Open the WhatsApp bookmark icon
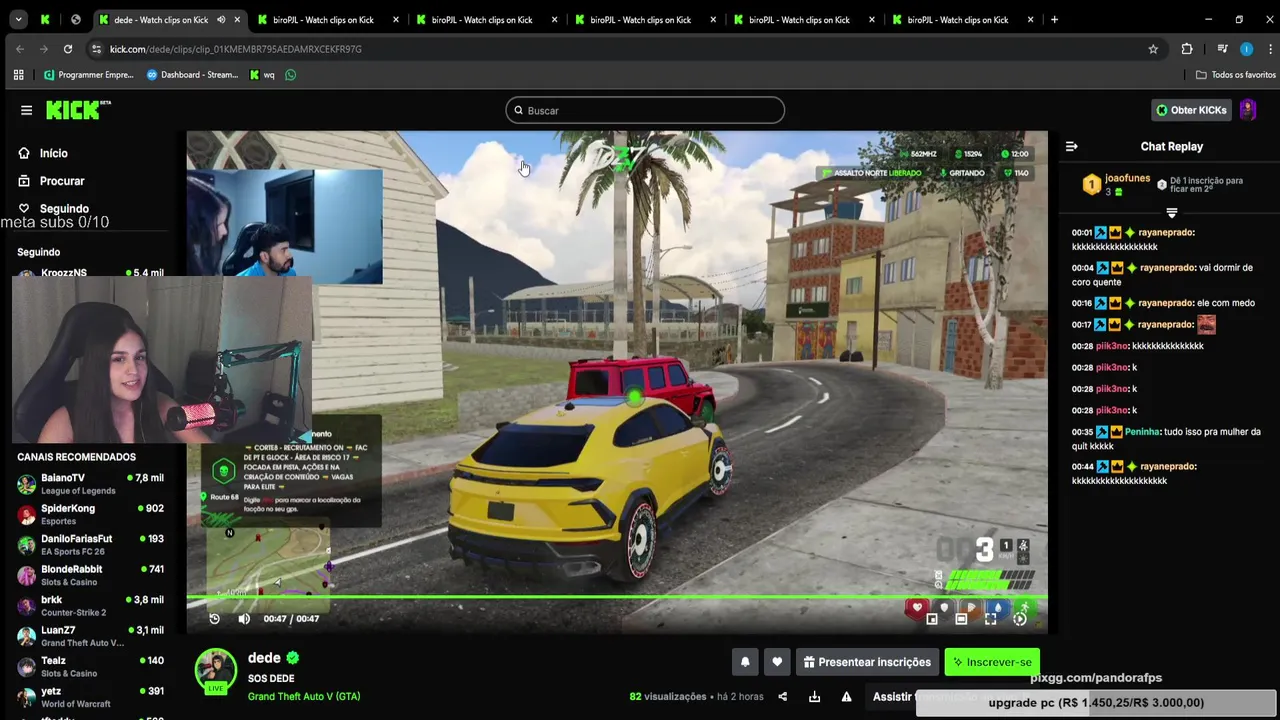 [x=291, y=75]
